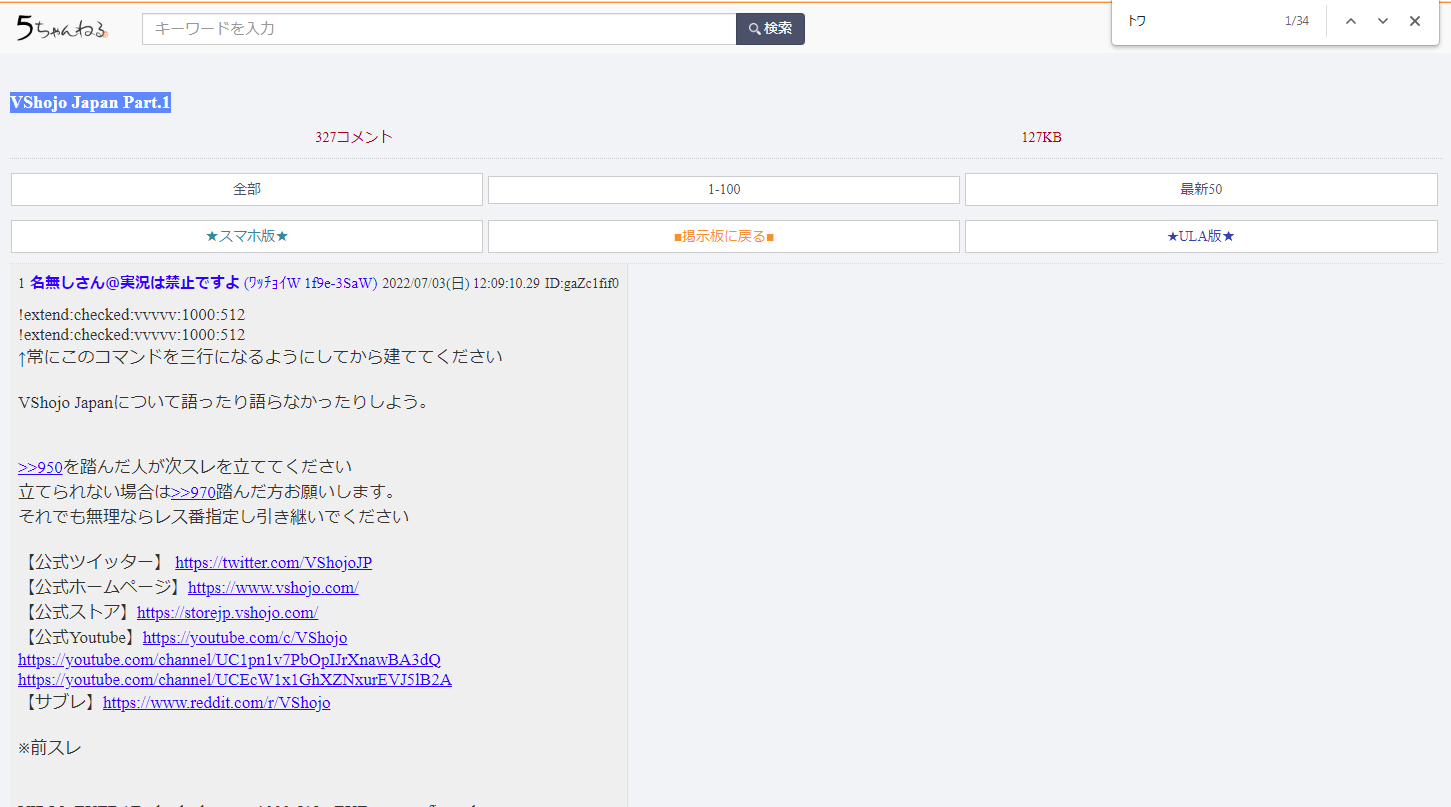The image size is (1451, 807).
Task: Select the 全部 view button
Action: click(x=247, y=189)
